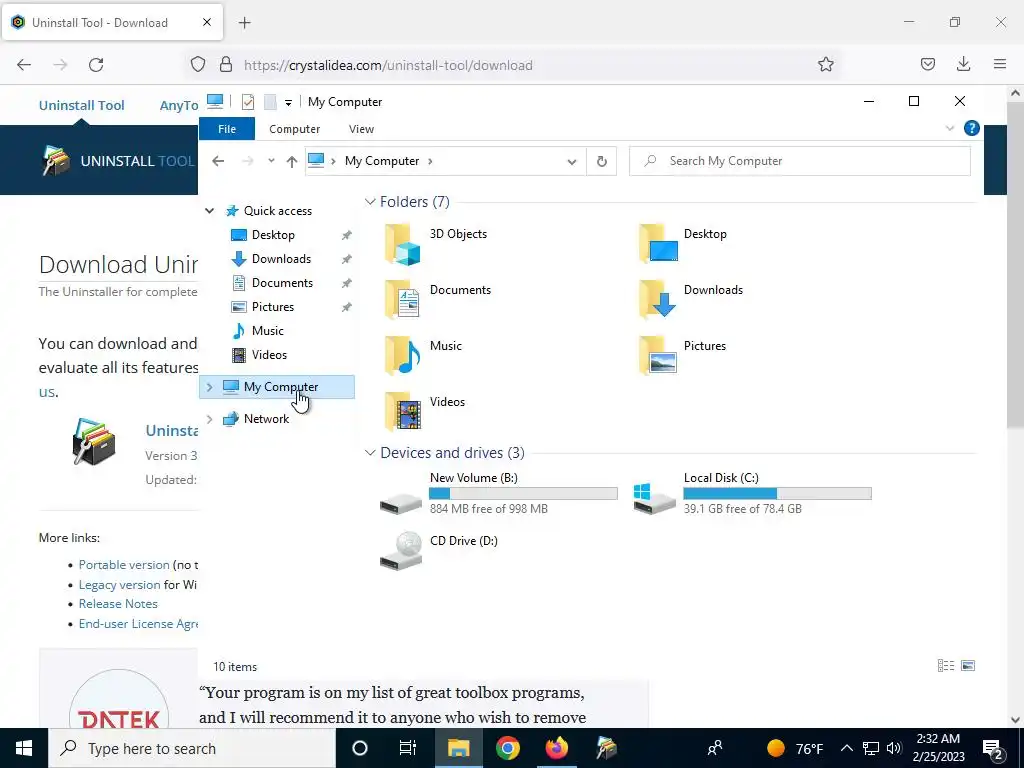1024x768 pixels.
Task: Open Uninstall Tool app in taskbar
Action: 607,748
